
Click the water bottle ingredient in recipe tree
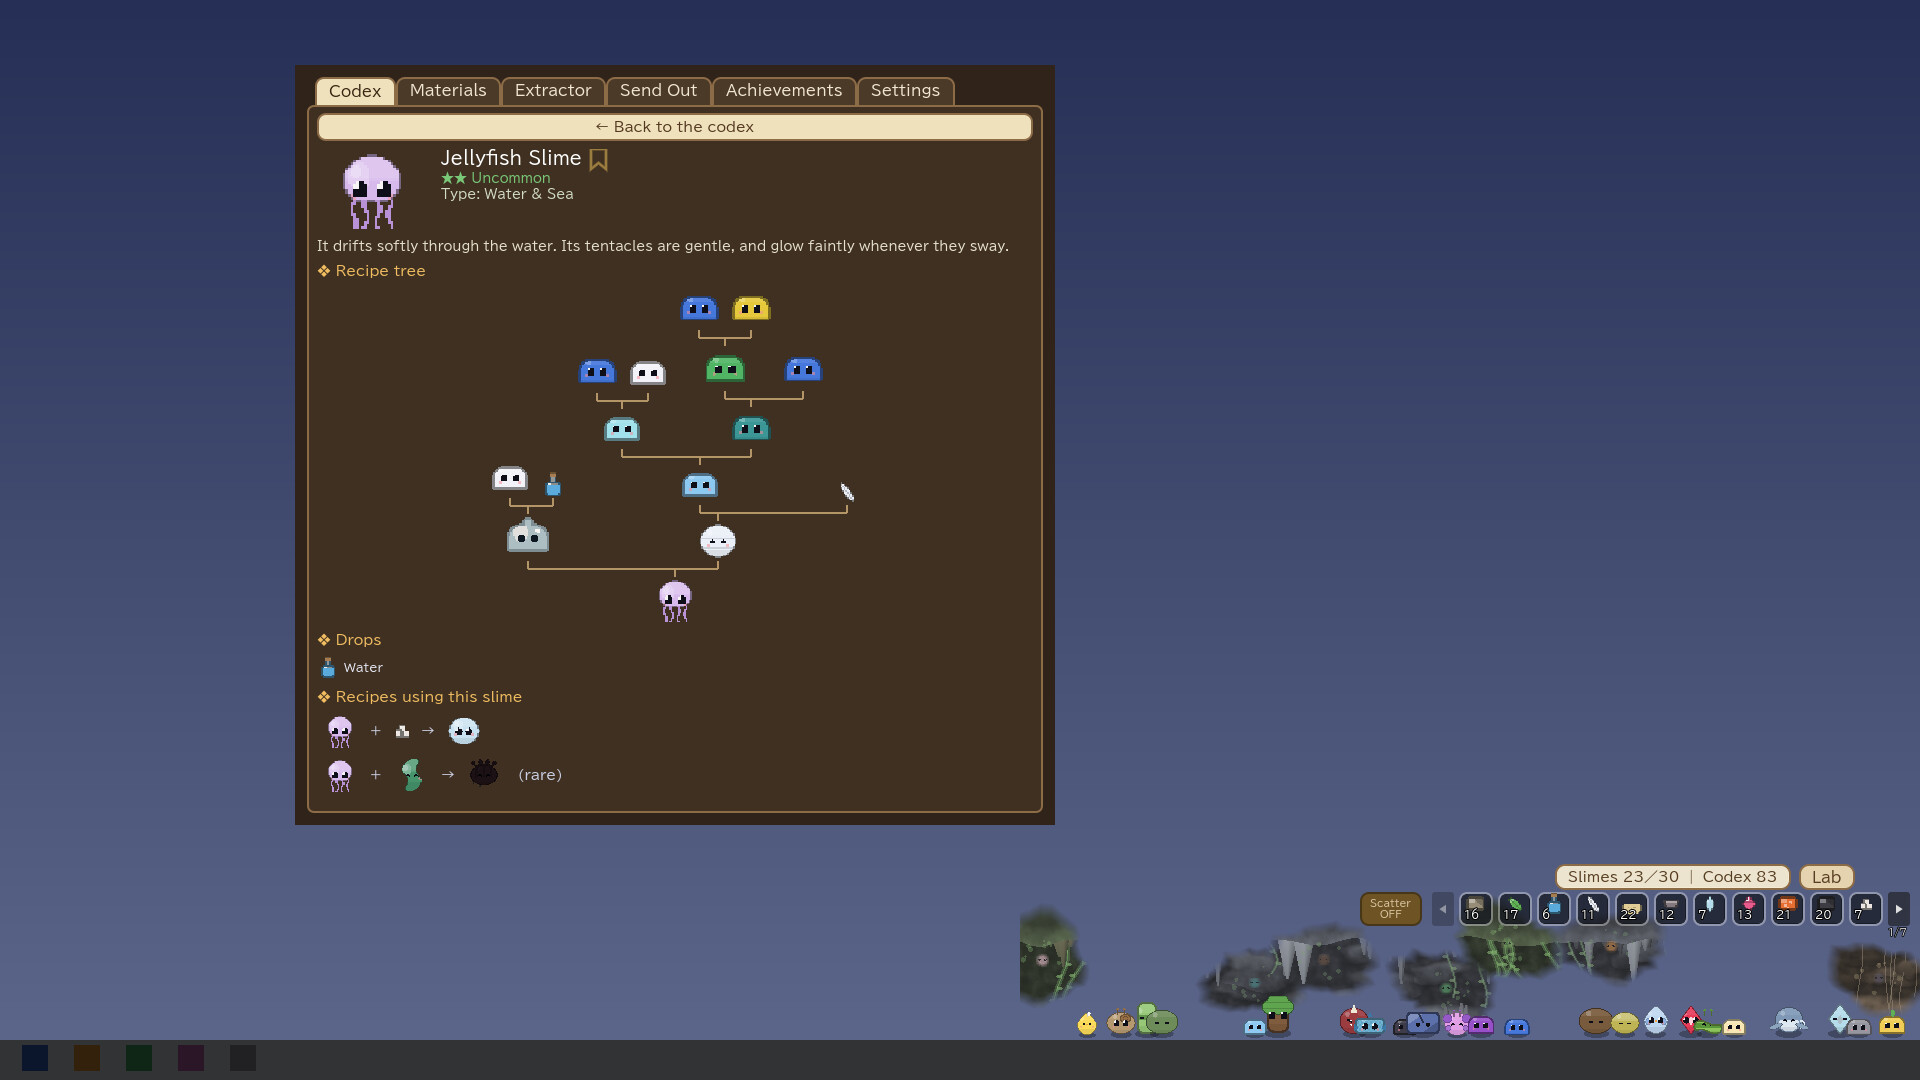coord(553,485)
